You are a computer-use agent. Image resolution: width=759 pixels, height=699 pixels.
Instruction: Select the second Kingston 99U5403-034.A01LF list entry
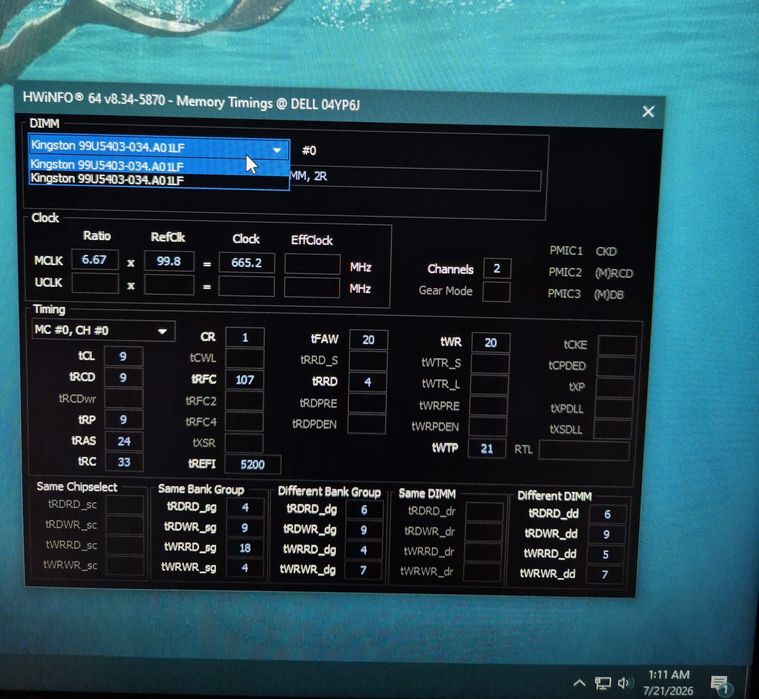pyautogui.click(x=159, y=180)
